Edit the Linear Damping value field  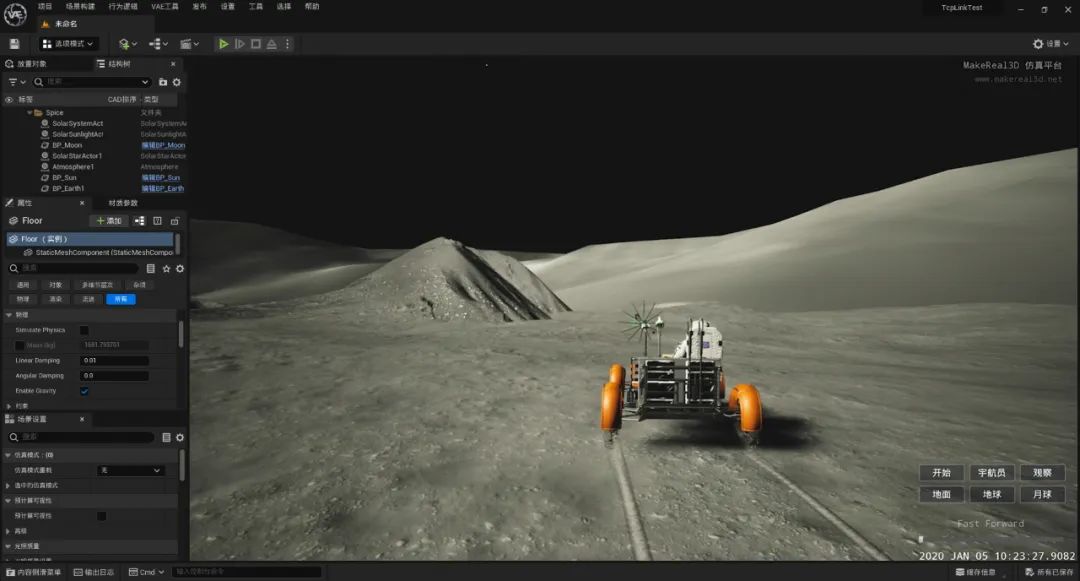[113, 360]
